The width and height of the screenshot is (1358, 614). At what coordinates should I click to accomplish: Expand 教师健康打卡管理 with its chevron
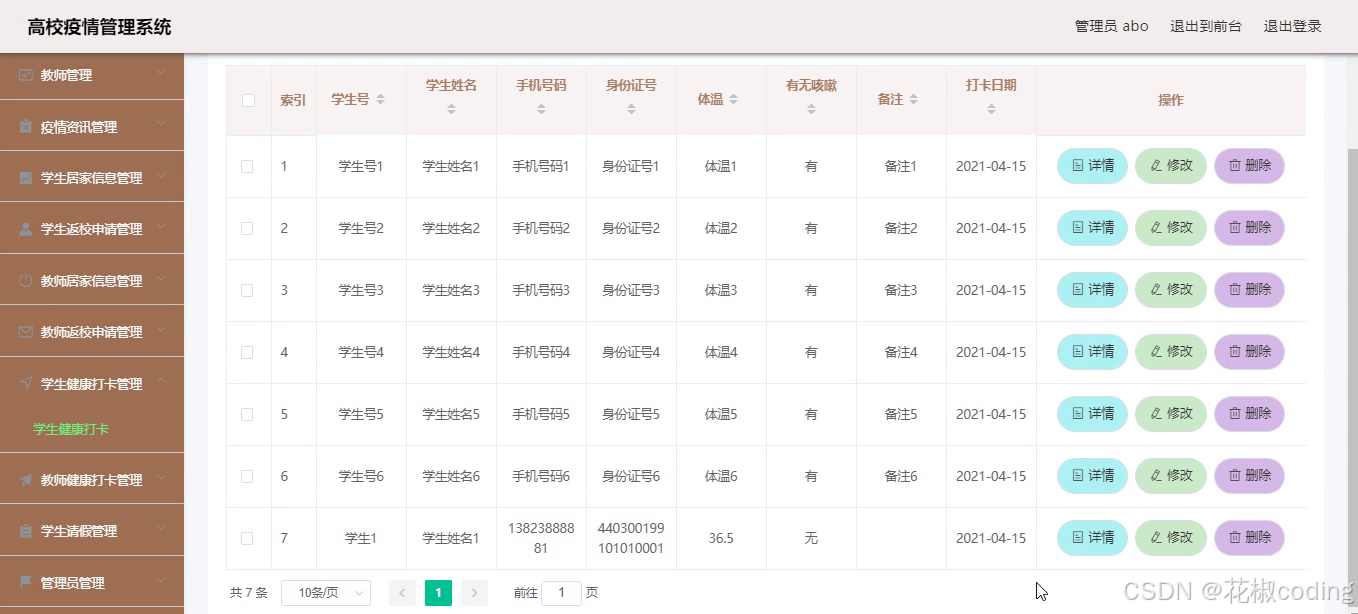(x=160, y=479)
